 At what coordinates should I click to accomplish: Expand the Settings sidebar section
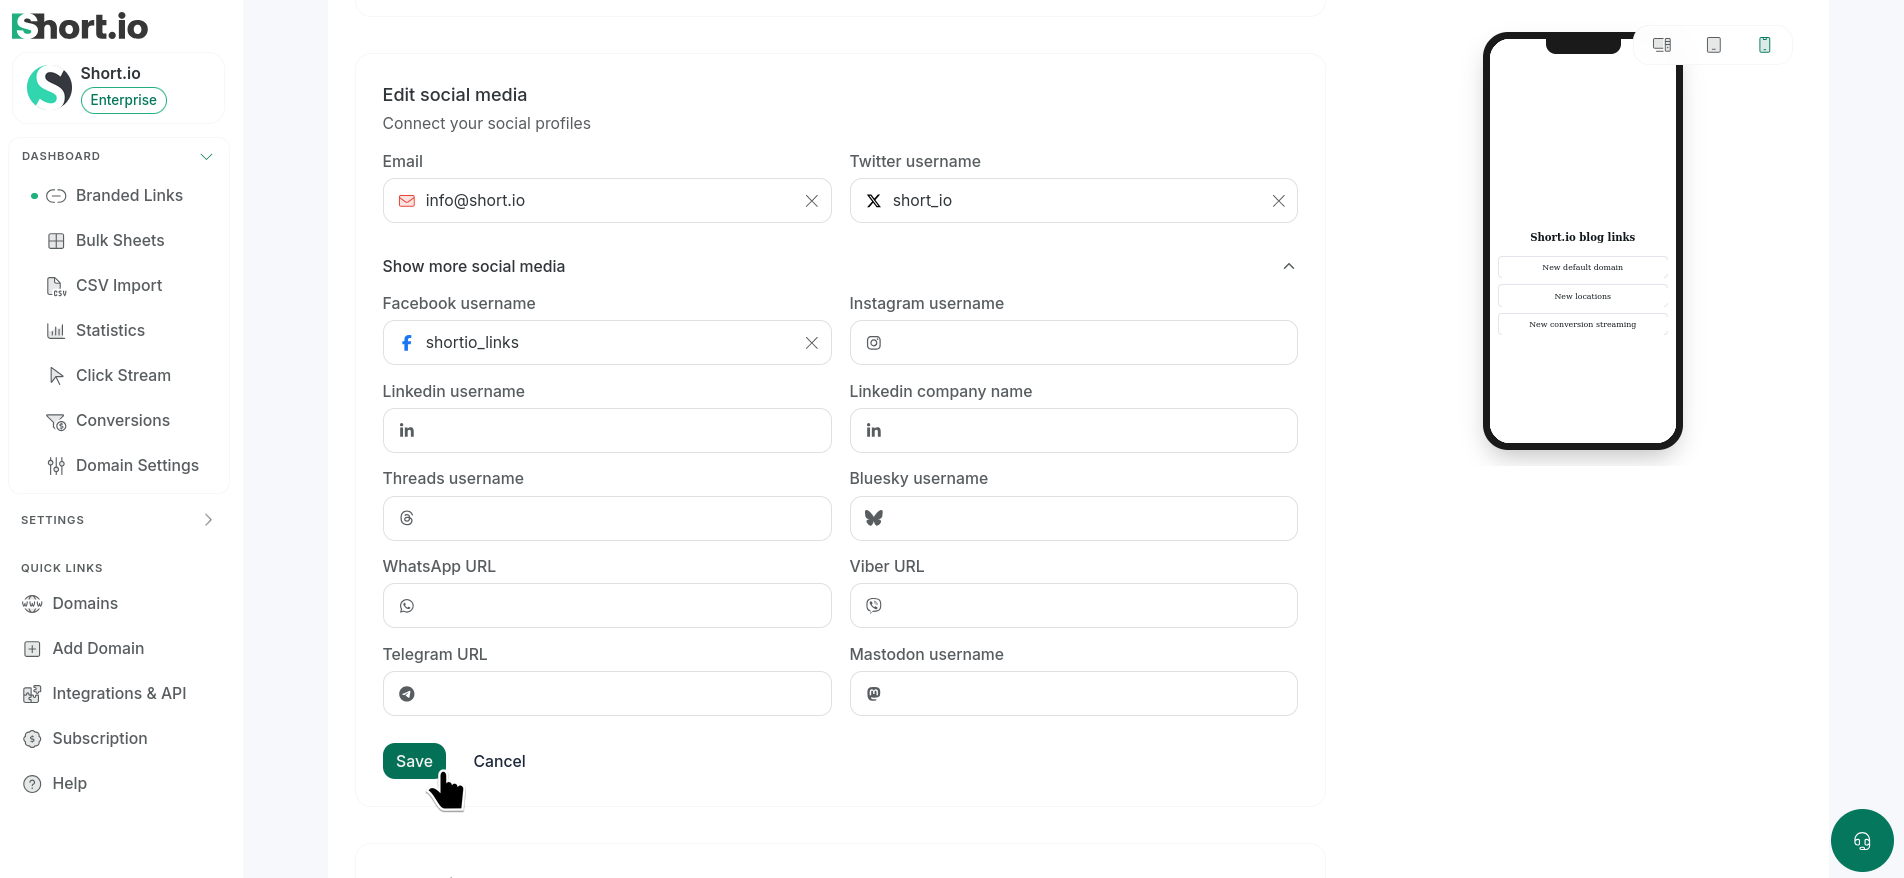tap(208, 520)
